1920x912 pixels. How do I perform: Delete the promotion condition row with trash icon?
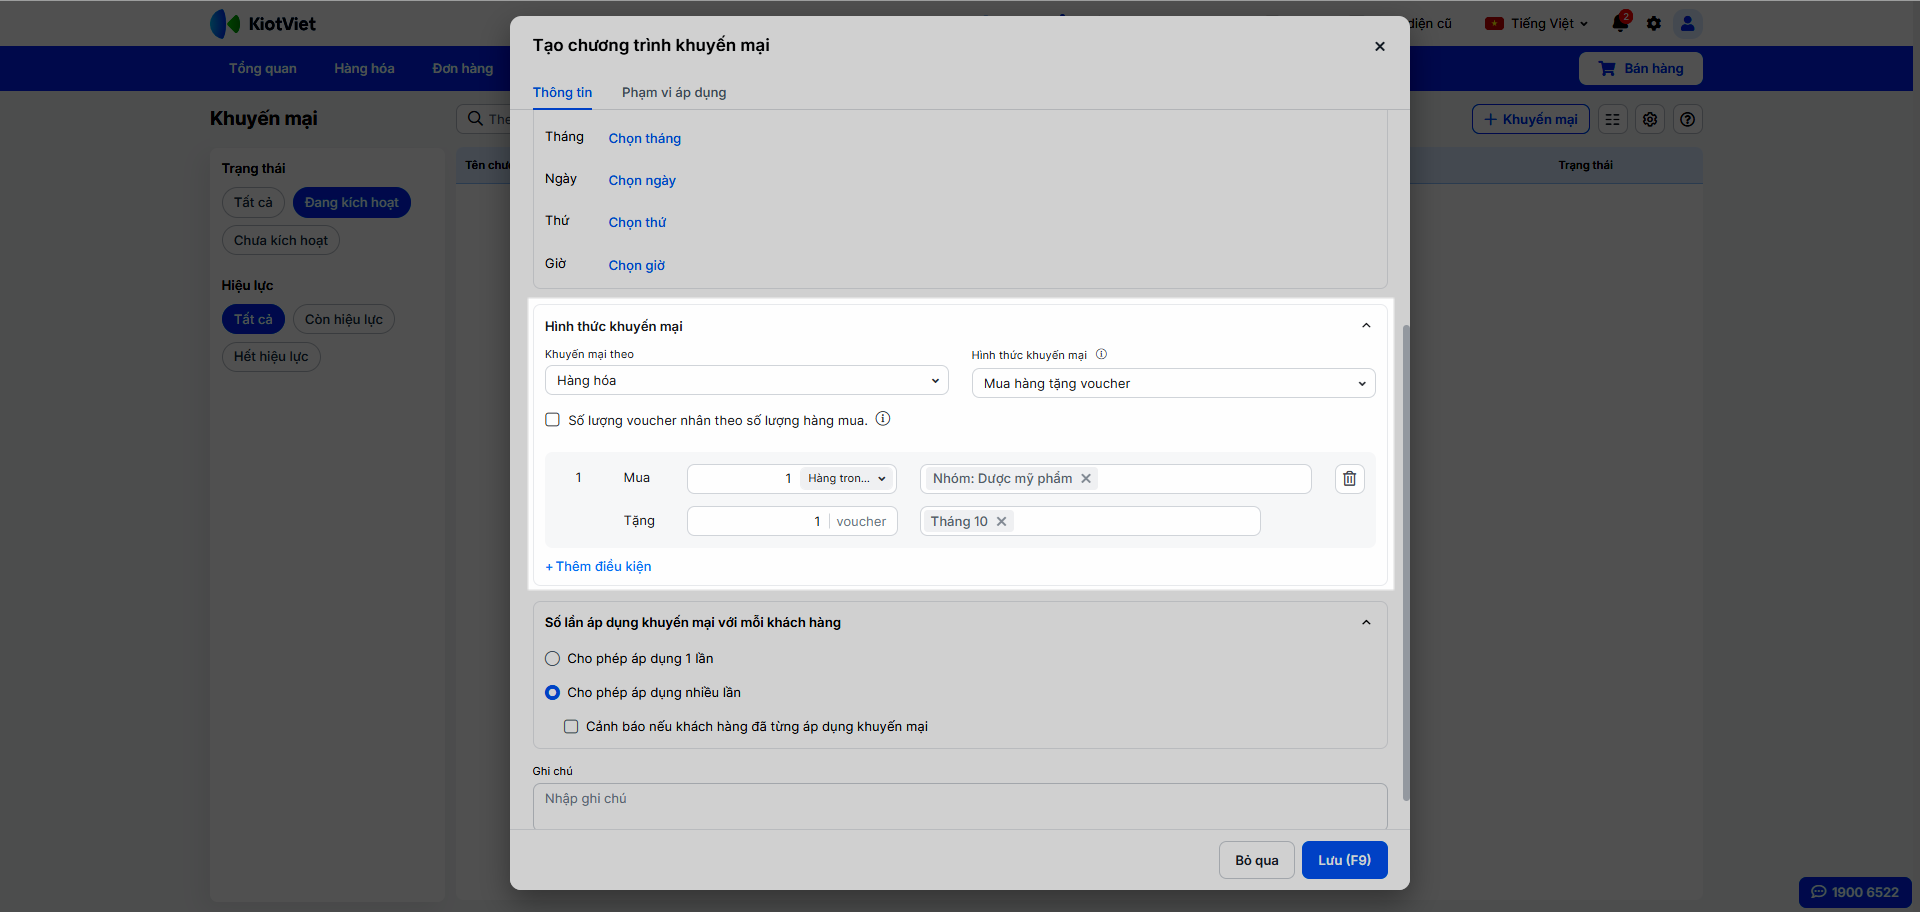coord(1349,479)
